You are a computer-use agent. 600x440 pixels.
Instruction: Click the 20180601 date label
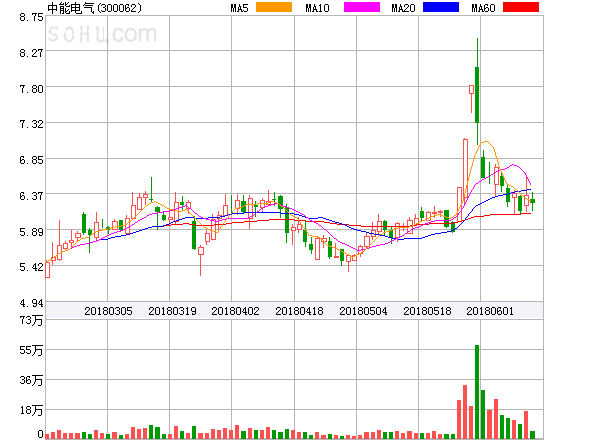click(490, 311)
